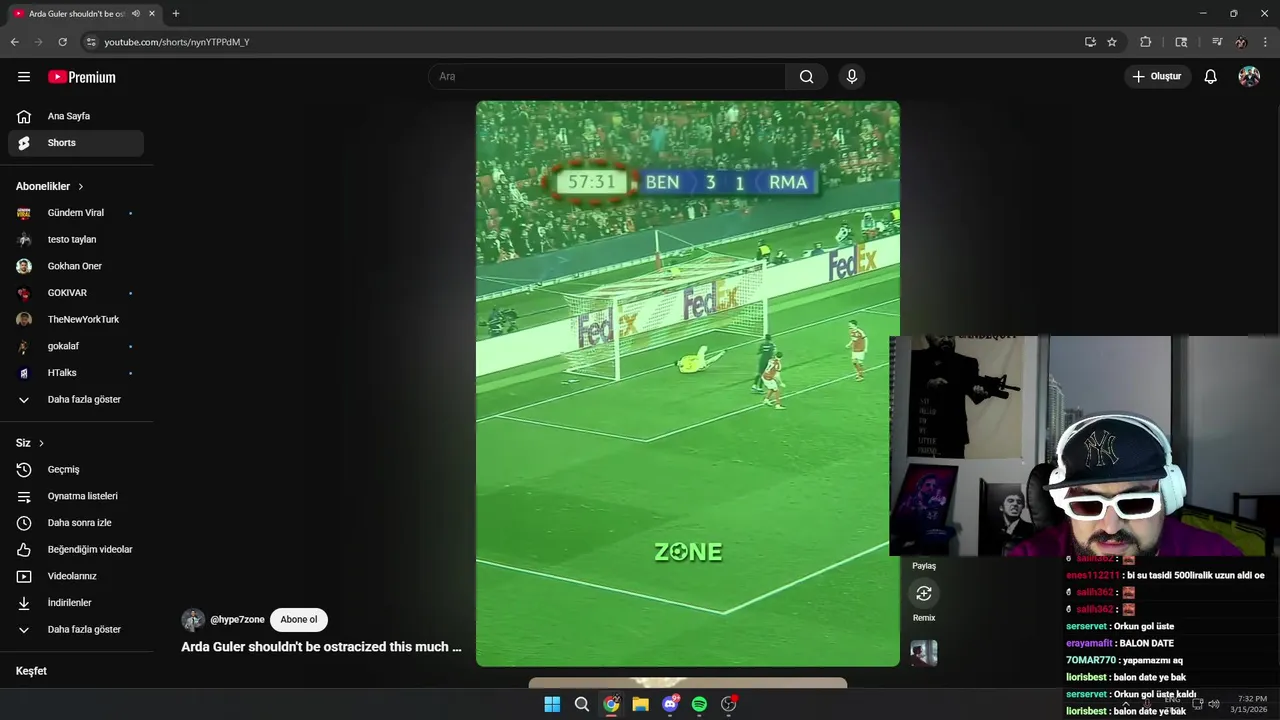Open the Windows Start menu
Image resolution: width=1280 pixels, height=720 pixels.
pos(552,704)
